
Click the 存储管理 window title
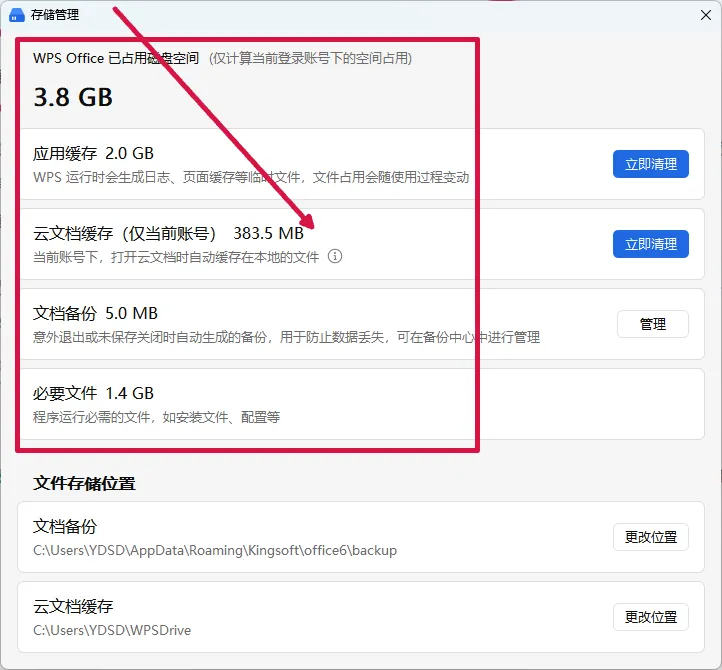[x=55, y=15]
